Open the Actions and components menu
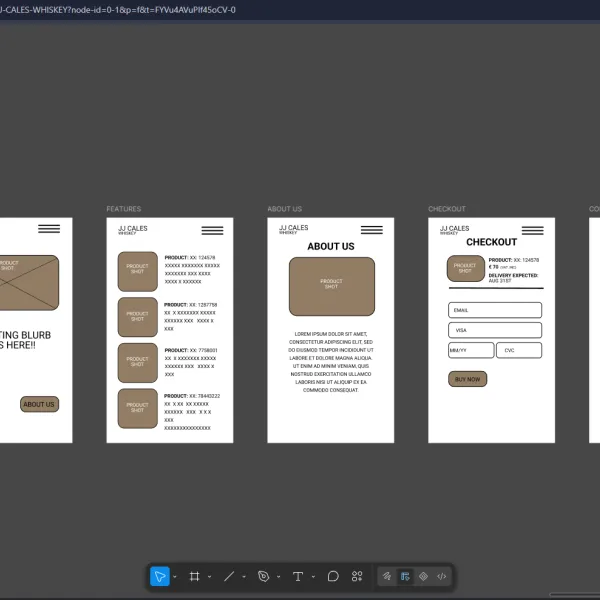The image size is (600, 600). click(x=357, y=576)
